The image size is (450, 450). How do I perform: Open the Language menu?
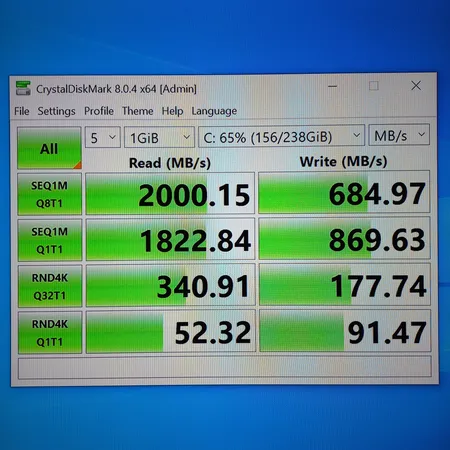pos(214,111)
